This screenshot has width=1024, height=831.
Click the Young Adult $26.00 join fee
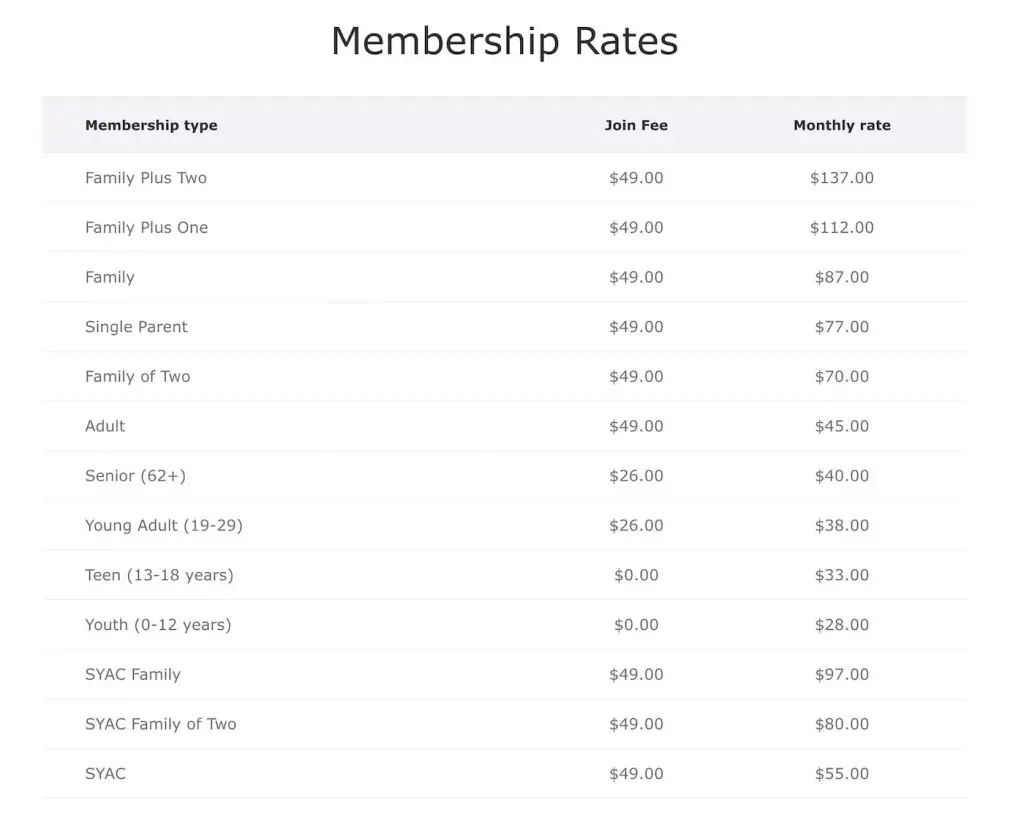(x=636, y=525)
